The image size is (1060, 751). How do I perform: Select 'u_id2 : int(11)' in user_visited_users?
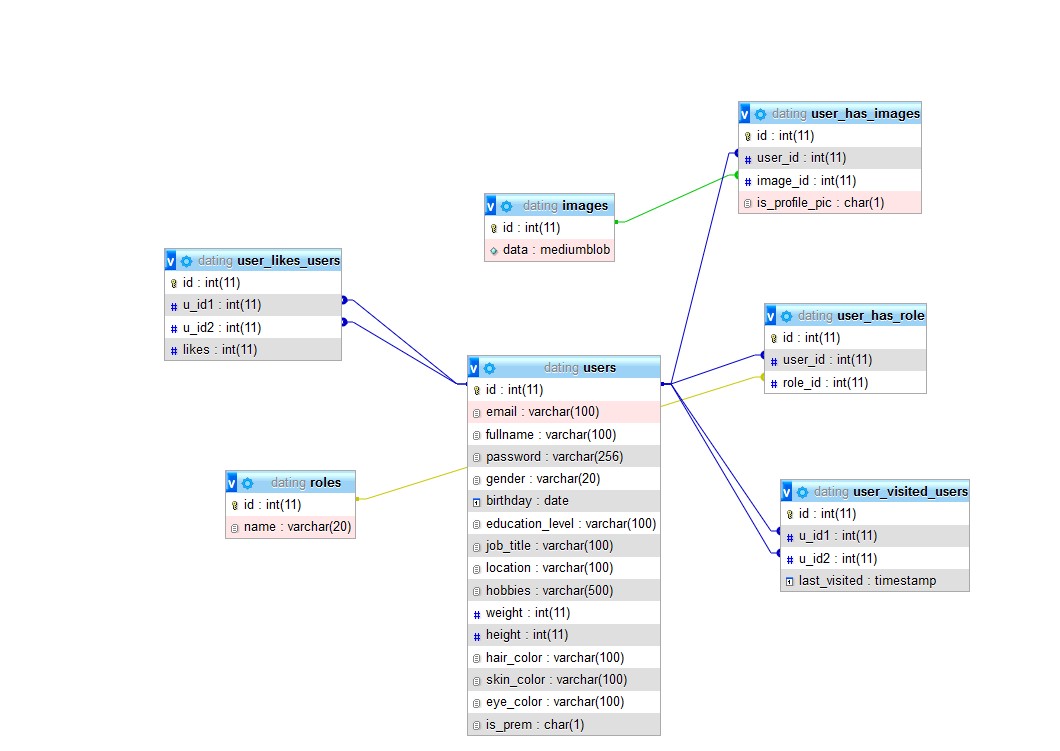pos(875,558)
